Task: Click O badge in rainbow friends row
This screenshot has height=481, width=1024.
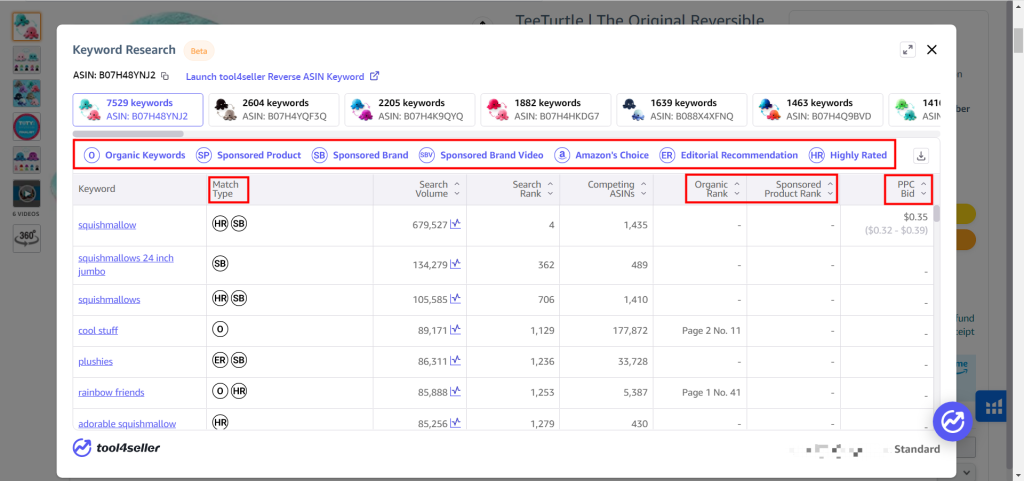Action: [x=220, y=392]
